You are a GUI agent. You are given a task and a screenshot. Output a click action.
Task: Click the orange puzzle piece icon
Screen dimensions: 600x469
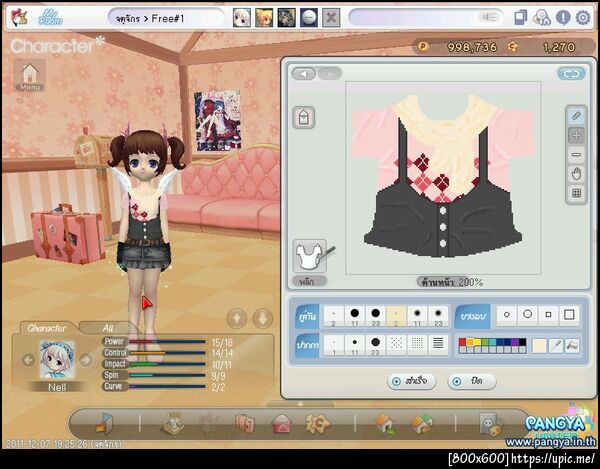click(318, 424)
